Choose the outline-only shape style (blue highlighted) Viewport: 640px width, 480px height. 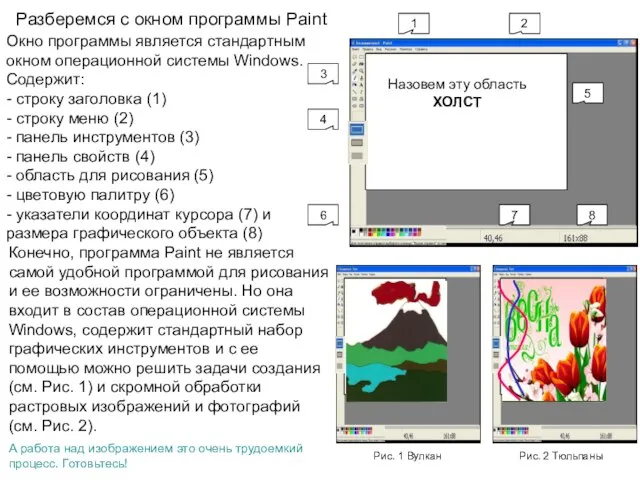pos(357,130)
